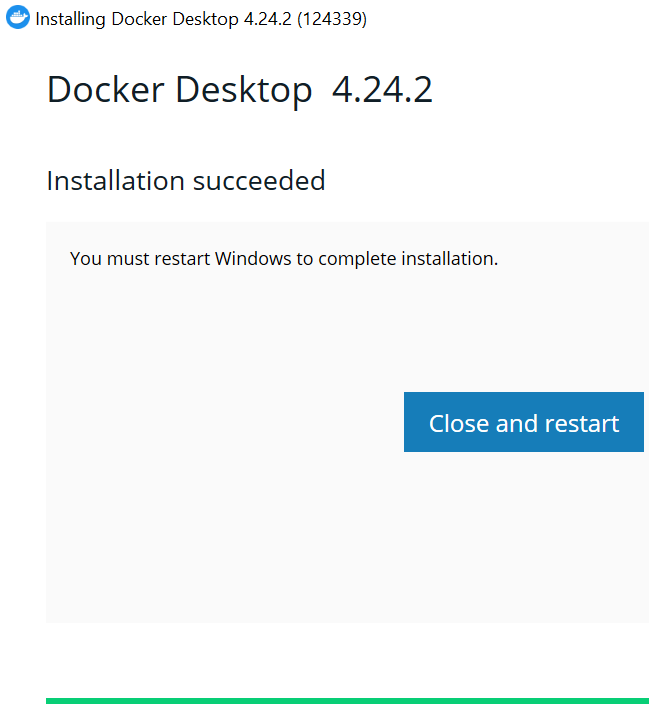The image size is (649, 707).
Task: Click the word succeeded in the subheading
Action: (x=259, y=181)
